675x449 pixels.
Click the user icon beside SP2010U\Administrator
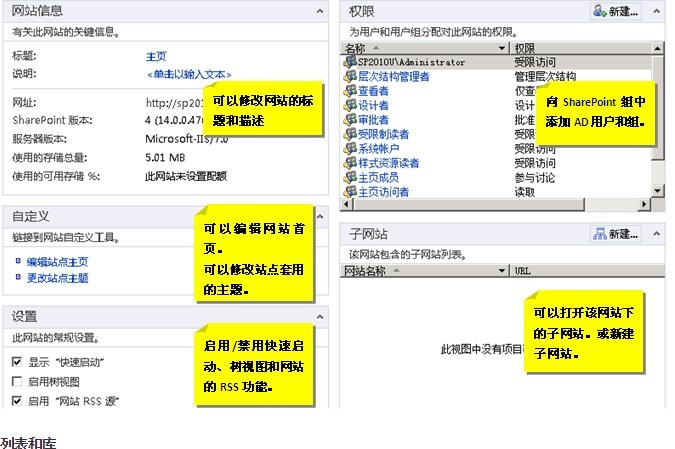(350, 62)
